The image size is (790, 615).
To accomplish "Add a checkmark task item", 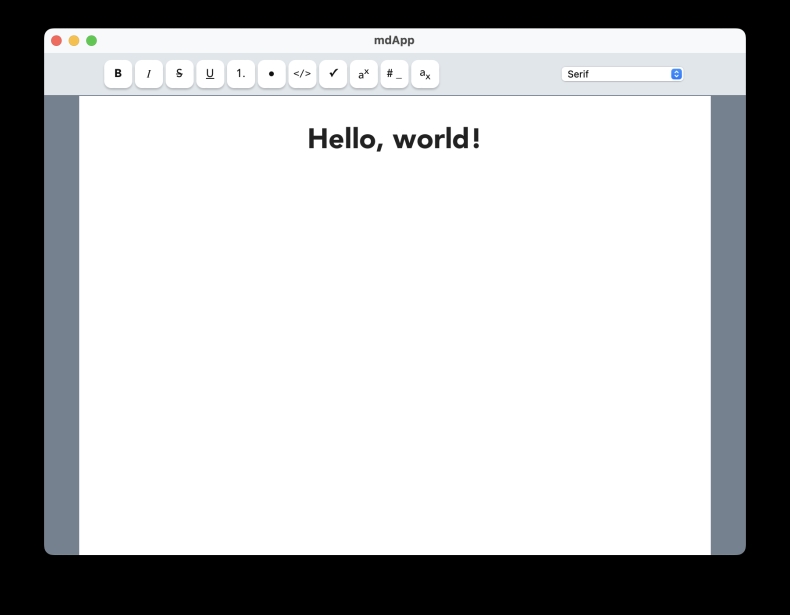I will coord(333,74).
